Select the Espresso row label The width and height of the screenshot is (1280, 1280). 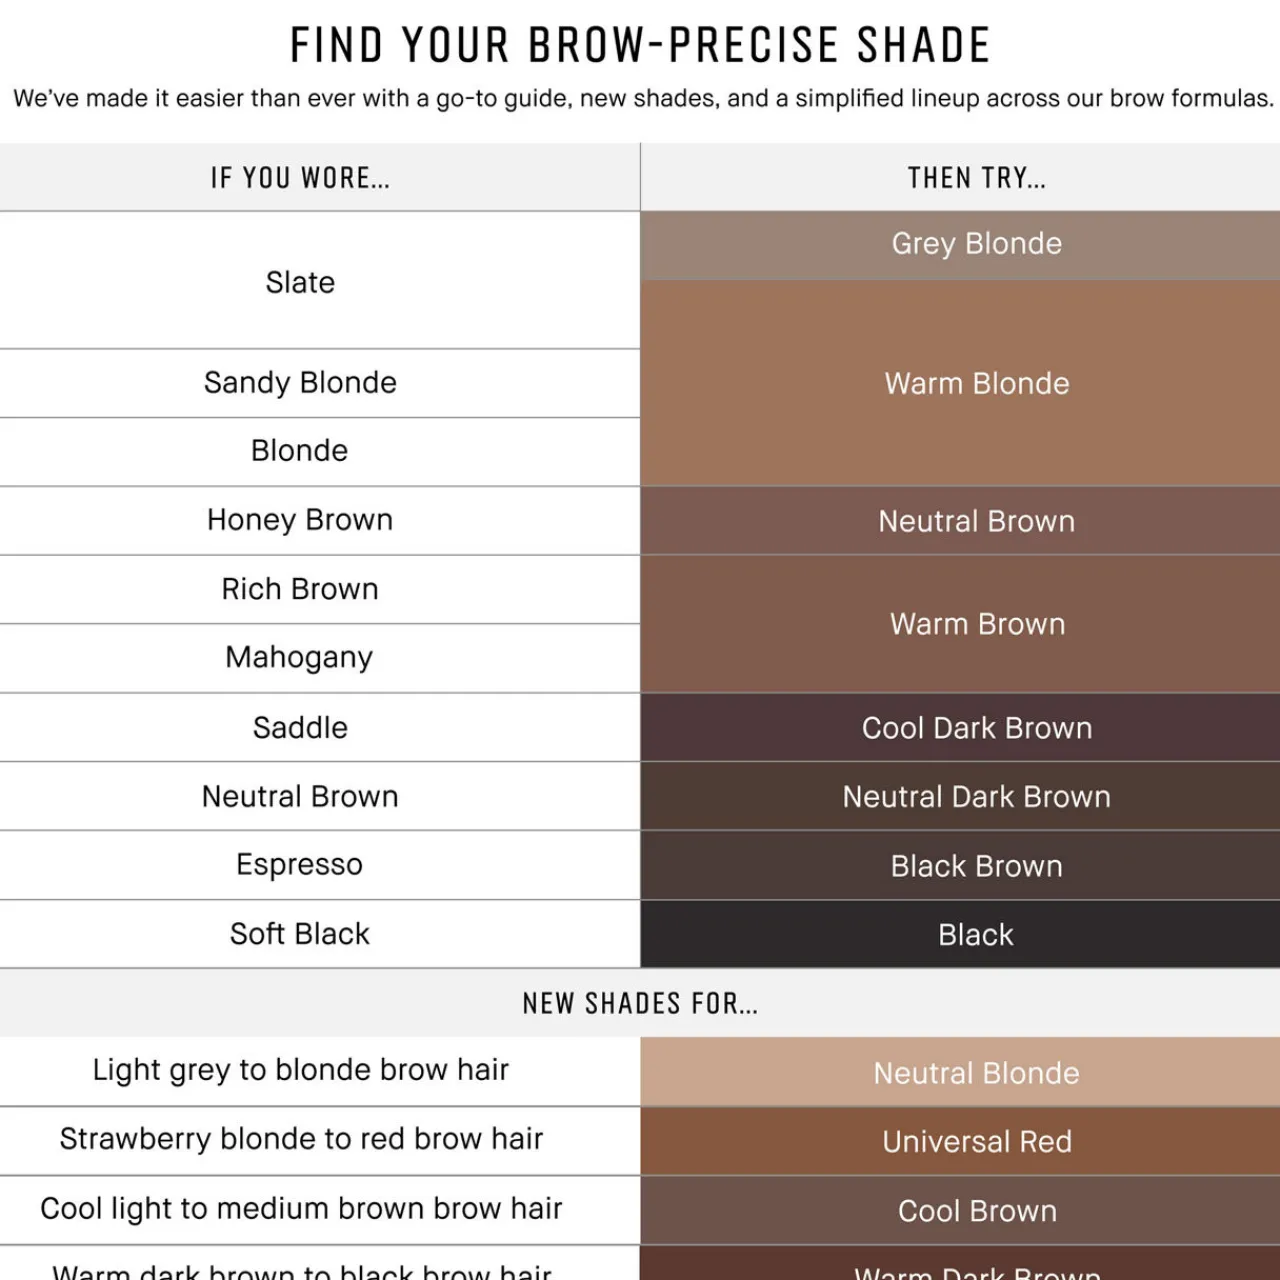point(300,865)
